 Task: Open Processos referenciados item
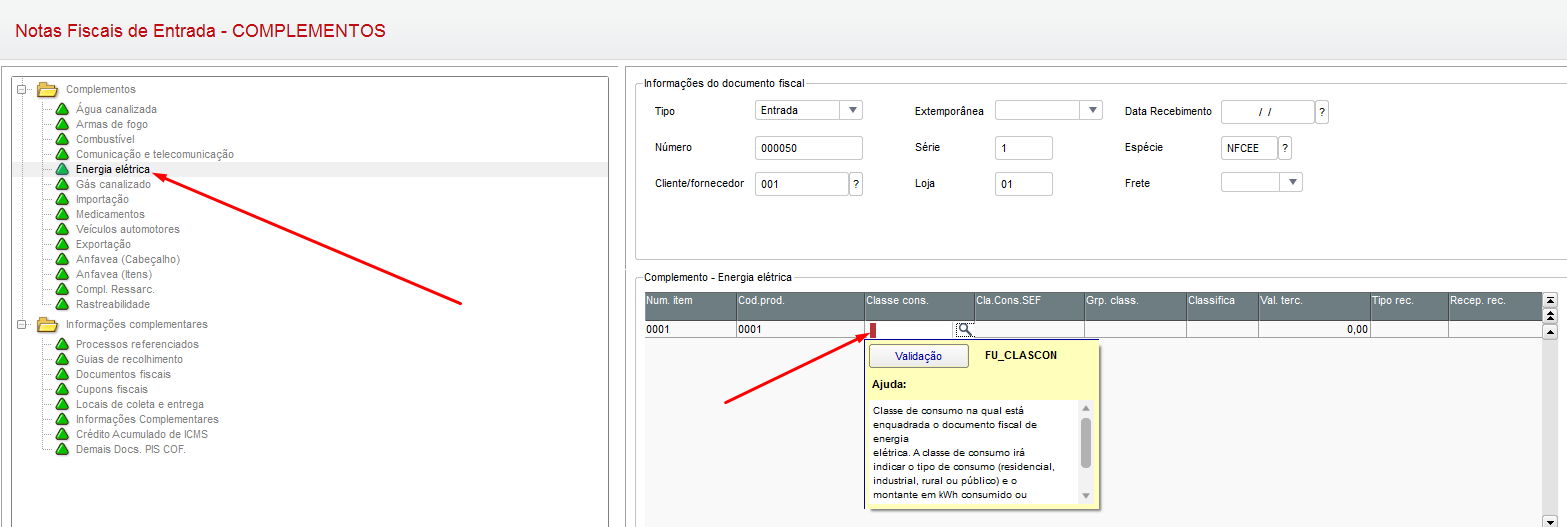point(137,344)
